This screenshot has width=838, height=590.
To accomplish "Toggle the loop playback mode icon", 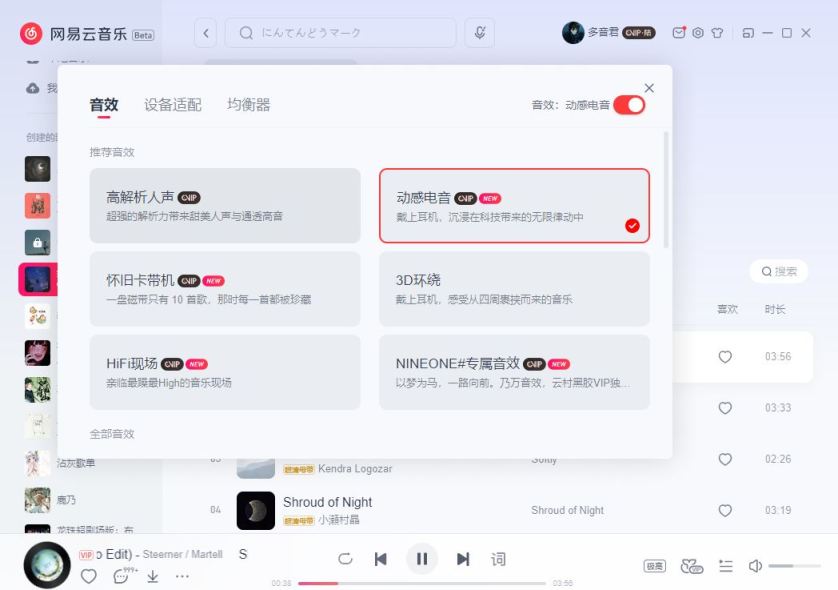I will coord(345,559).
